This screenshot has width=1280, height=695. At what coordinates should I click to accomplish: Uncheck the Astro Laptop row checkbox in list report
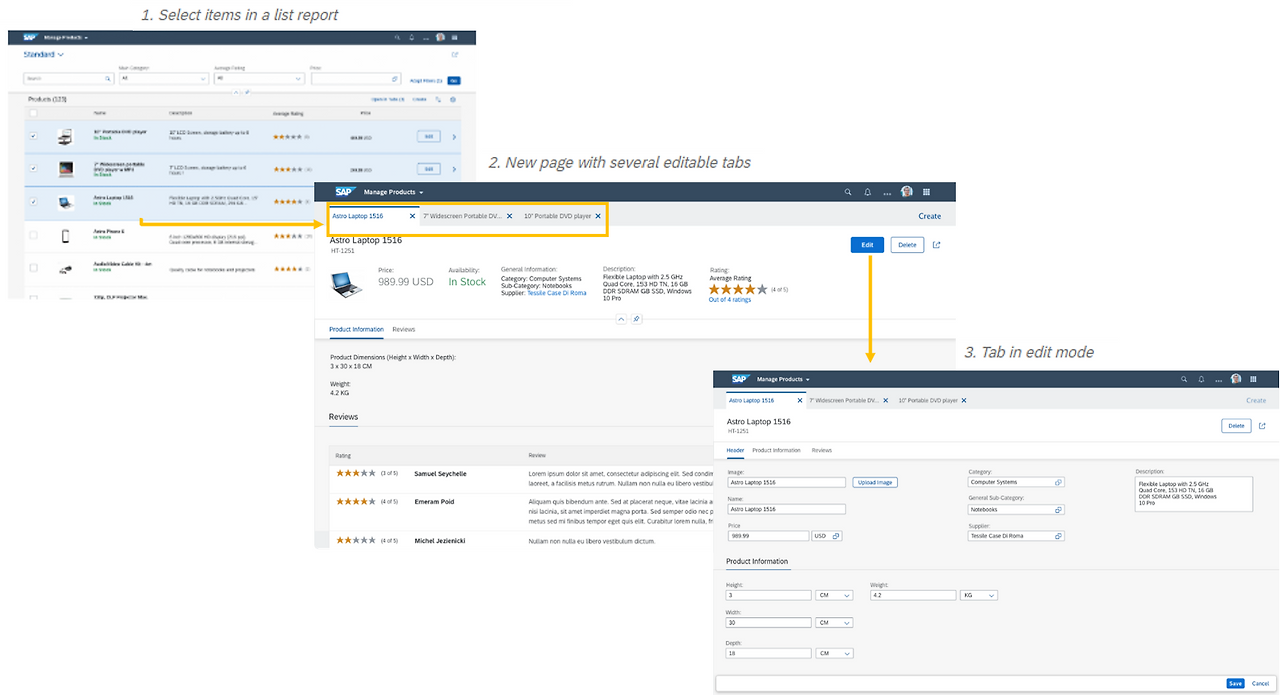point(33,201)
